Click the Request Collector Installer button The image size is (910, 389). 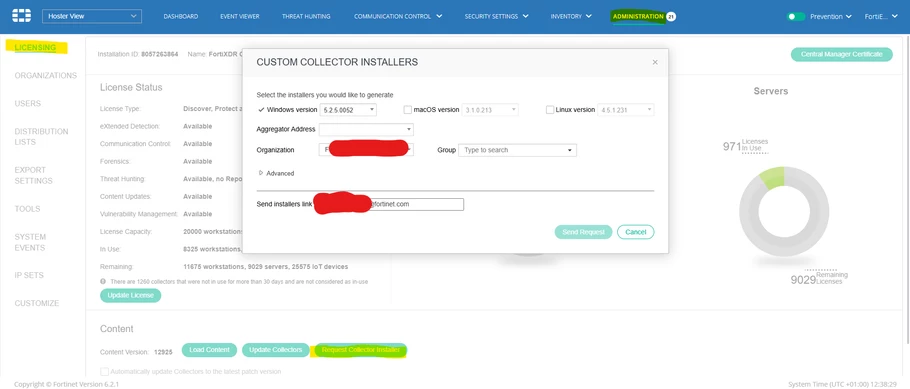click(x=360, y=350)
